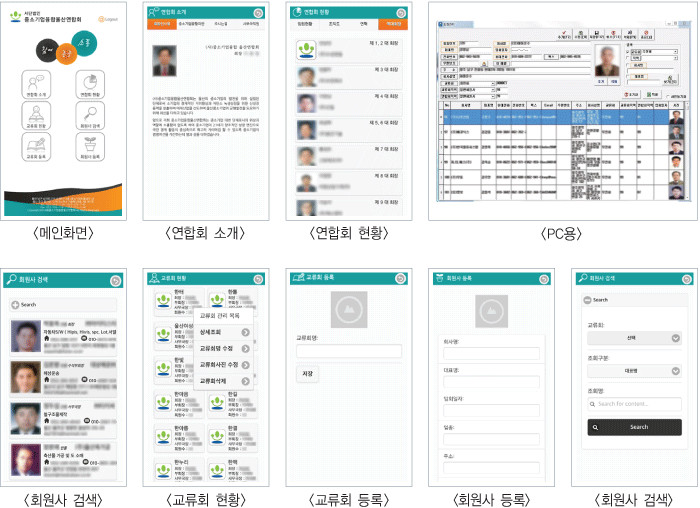Open 제 3 대 회장 entry
700x508 pixels.
click(349, 77)
